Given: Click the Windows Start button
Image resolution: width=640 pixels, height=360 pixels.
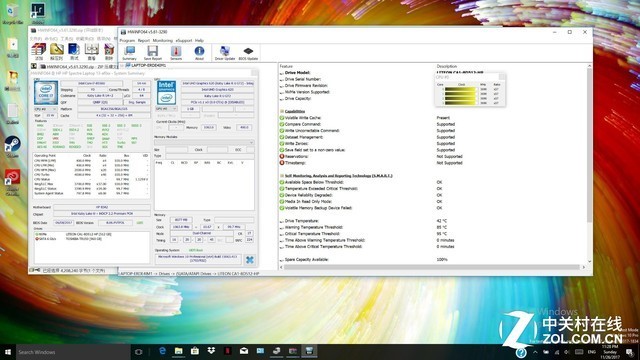Looking at the screenshot, I should [x=7, y=352].
